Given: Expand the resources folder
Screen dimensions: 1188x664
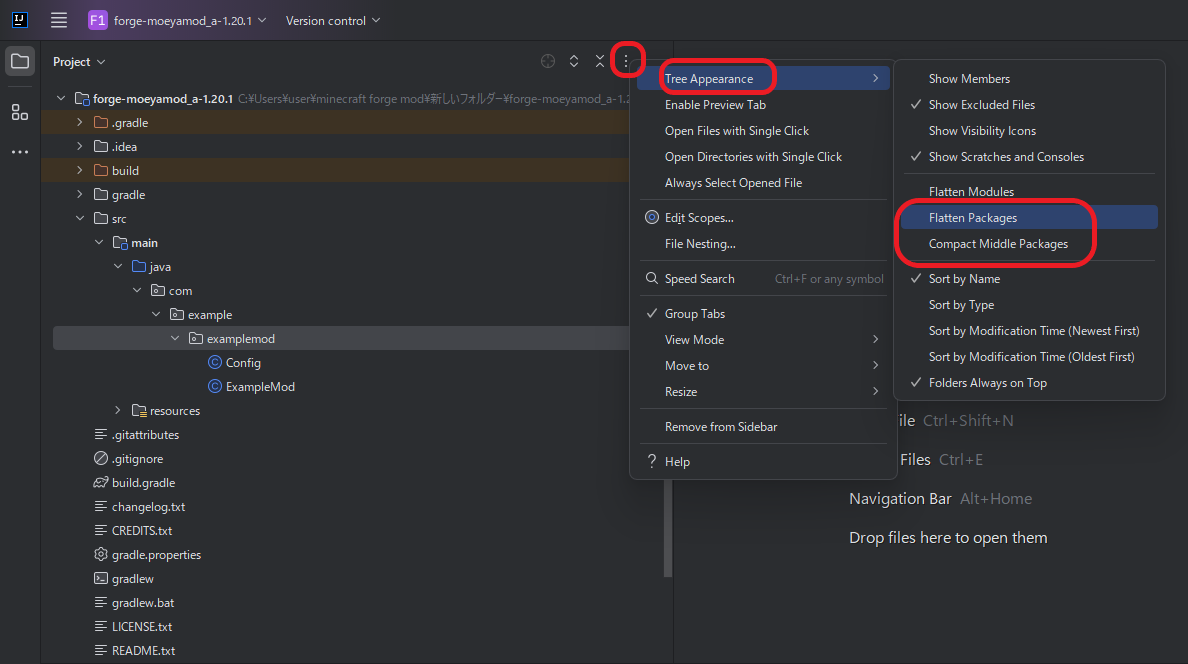Looking at the screenshot, I should click(118, 411).
